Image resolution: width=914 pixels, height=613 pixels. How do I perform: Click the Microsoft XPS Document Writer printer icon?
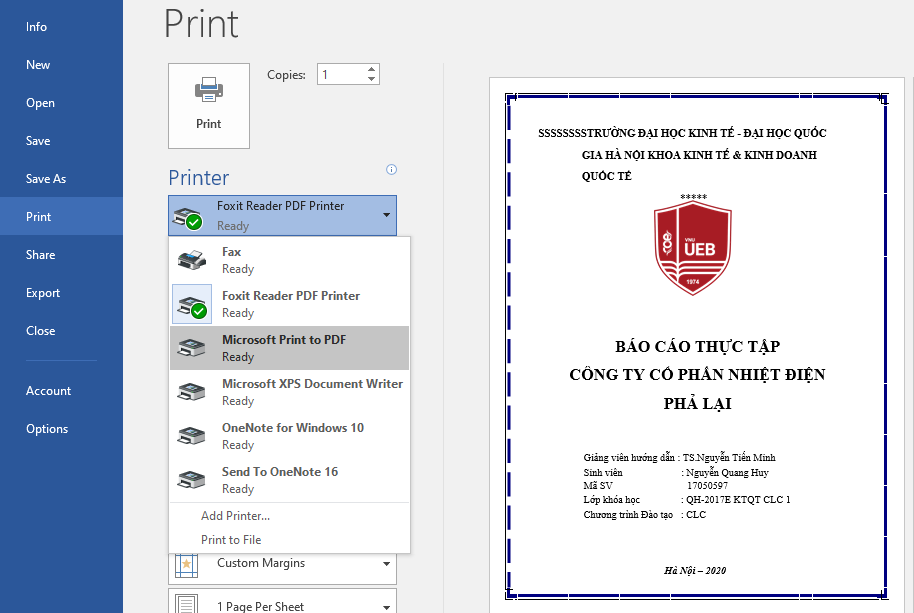click(x=192, y=392)
